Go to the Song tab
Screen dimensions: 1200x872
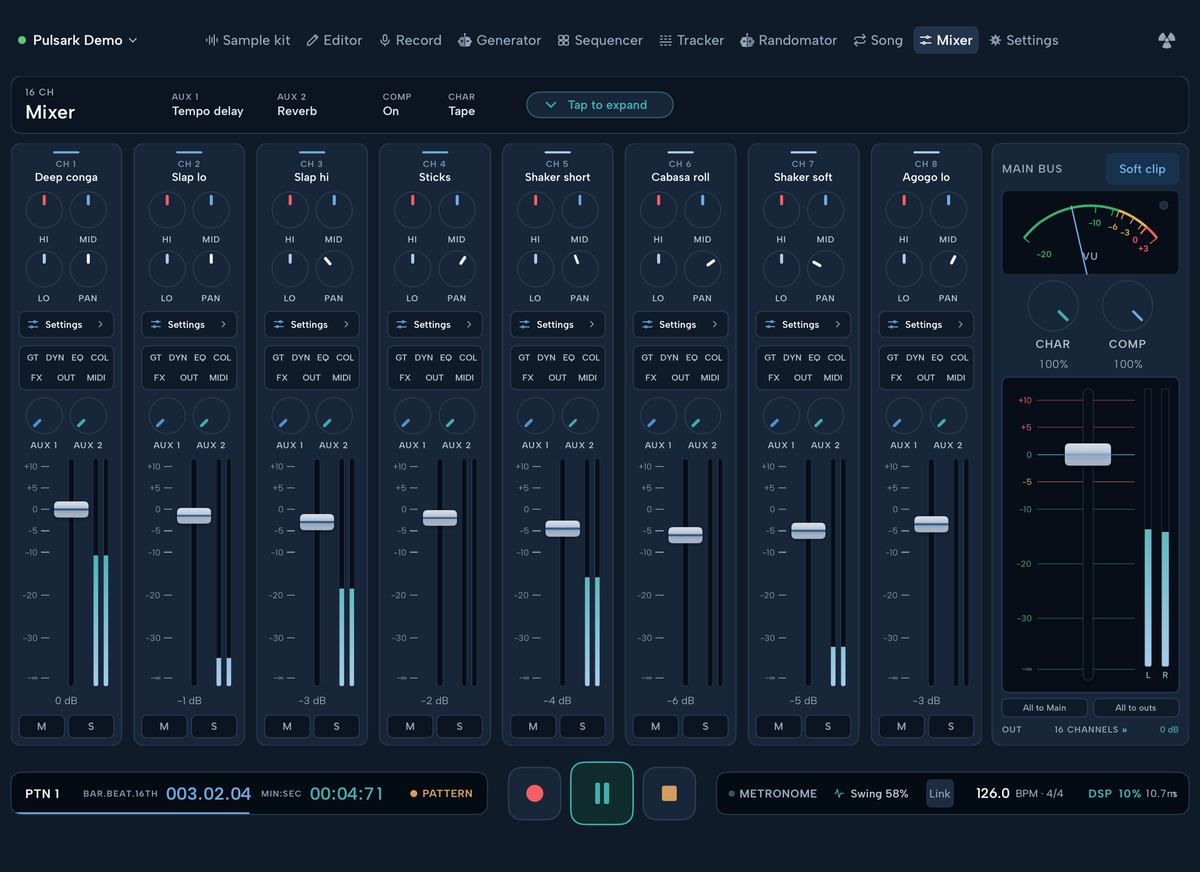[878, 40]
